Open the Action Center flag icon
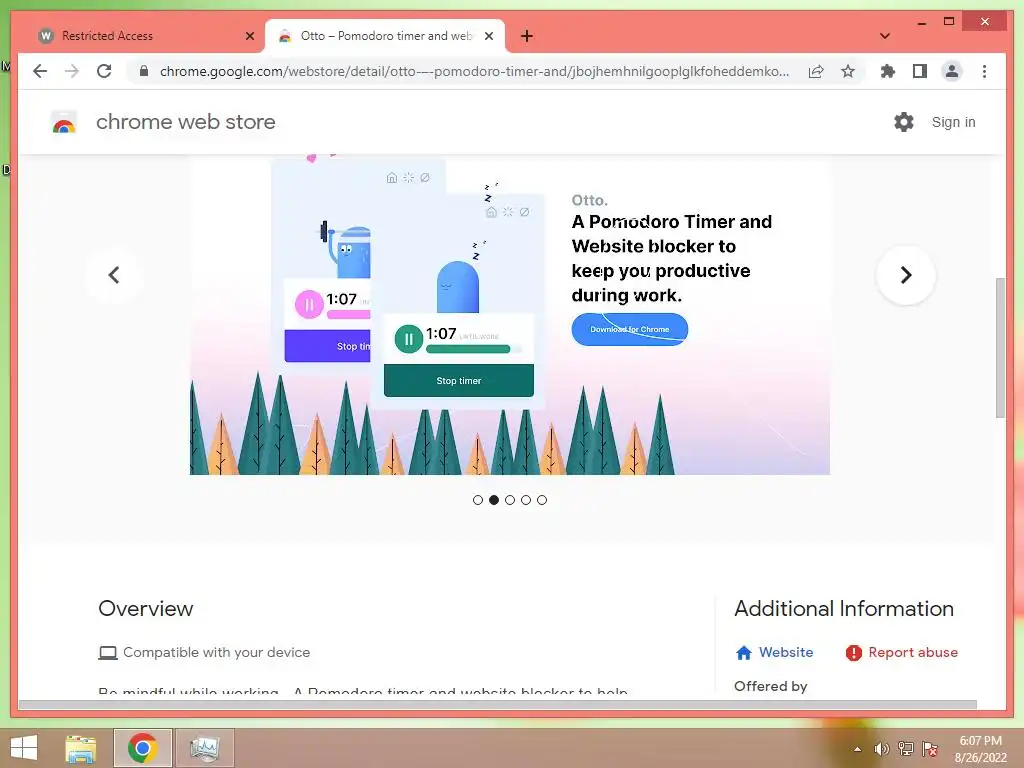This screenshot has height=768, width=1024. pyautogui.click(x=930, y=749)
